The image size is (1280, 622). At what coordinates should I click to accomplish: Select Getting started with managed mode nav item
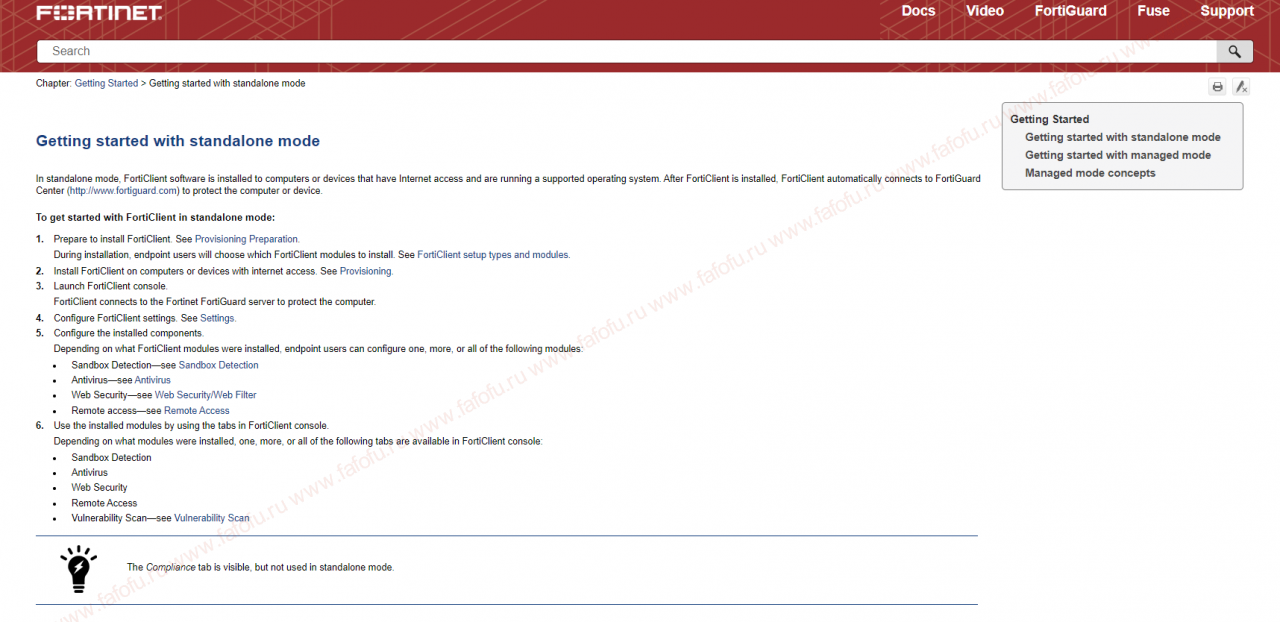pyautogui.click(x=1117, y=155)
